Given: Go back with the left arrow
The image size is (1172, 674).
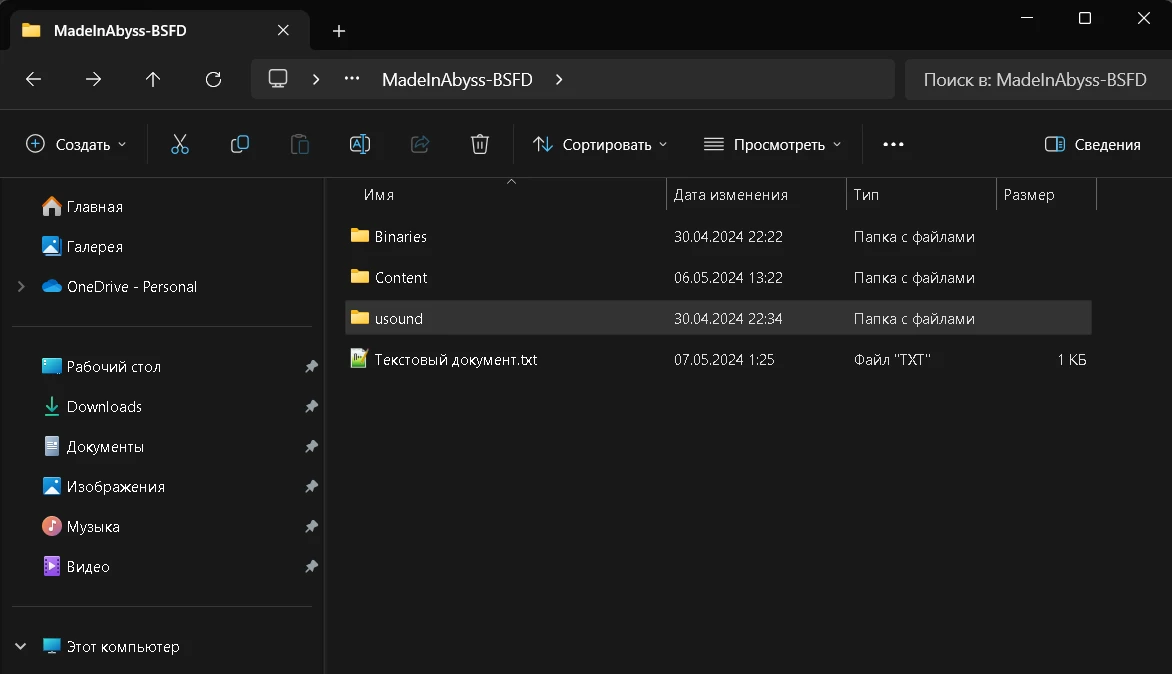Looking at the screenshot, I should [x=34, y=79].
